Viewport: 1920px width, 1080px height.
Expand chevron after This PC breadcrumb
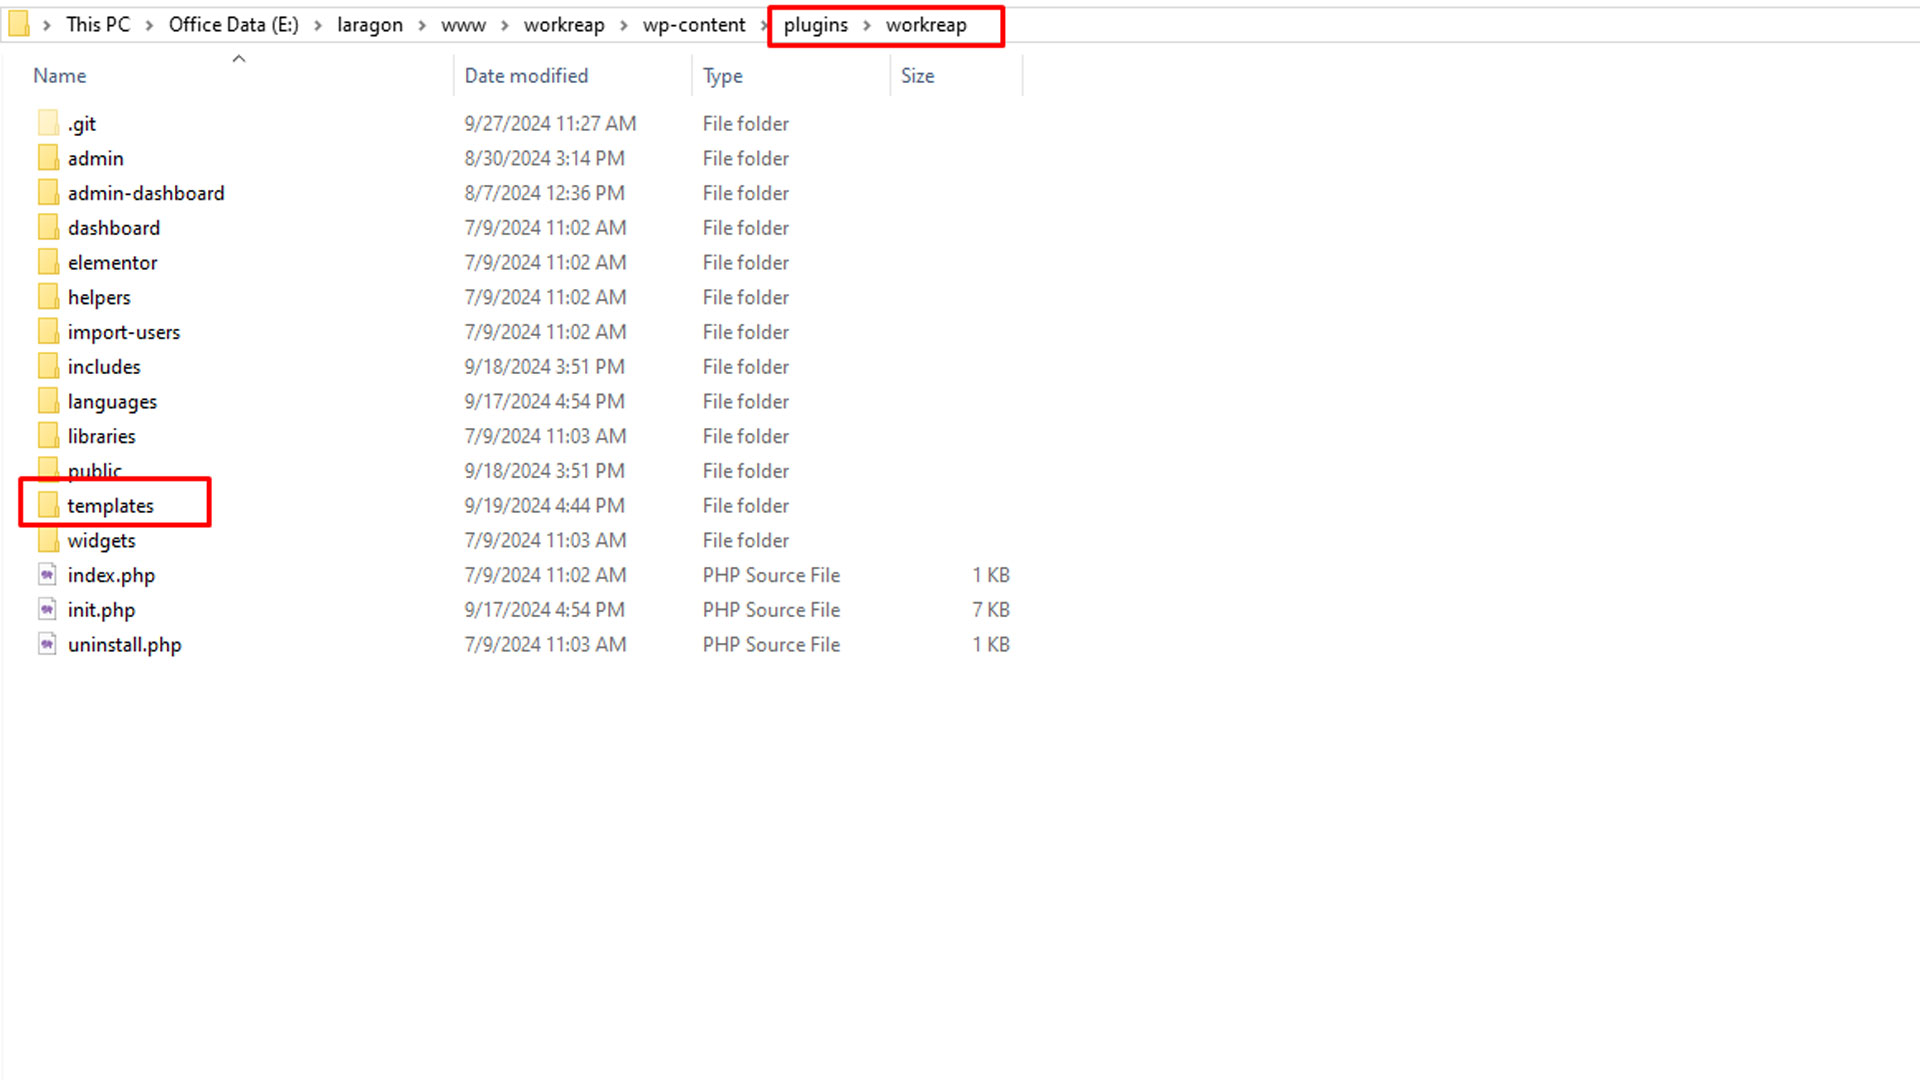click(x=149, y=25)
